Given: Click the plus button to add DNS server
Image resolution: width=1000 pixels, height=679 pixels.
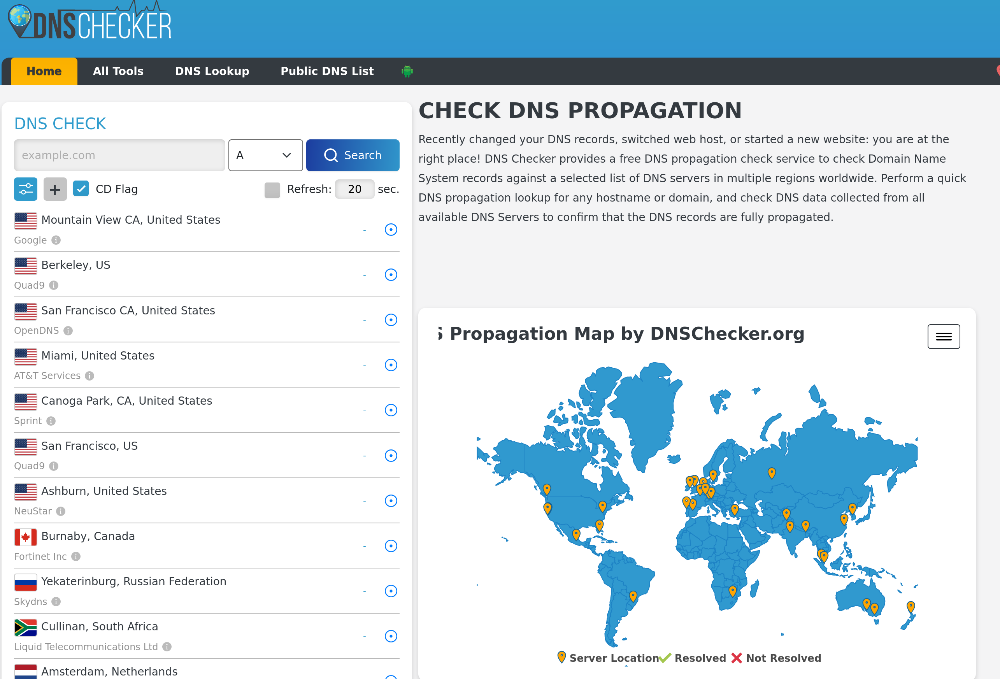Looking at the screenshot, I should pos(55,189).
